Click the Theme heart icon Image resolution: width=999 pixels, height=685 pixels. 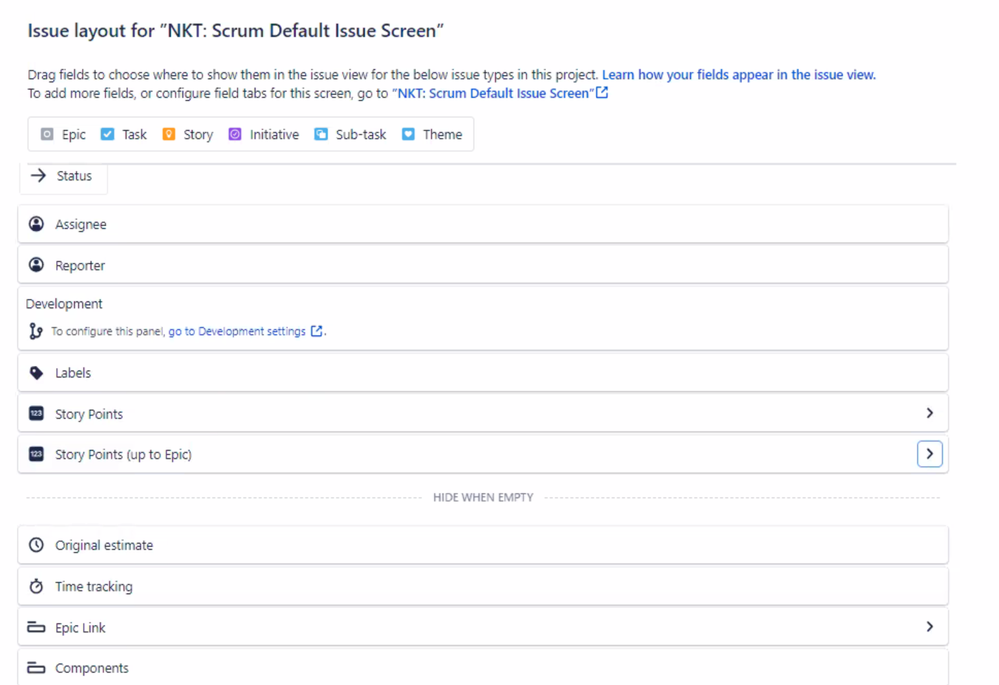pos(408,134)
